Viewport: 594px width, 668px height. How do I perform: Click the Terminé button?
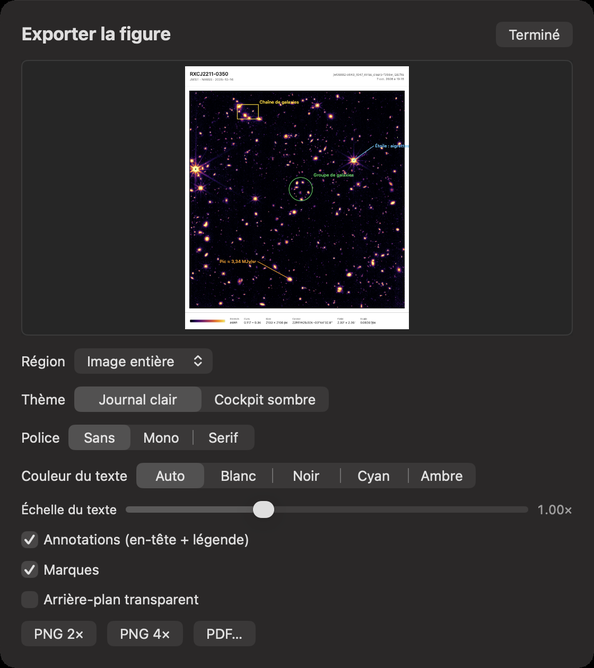tap(534, 35)
